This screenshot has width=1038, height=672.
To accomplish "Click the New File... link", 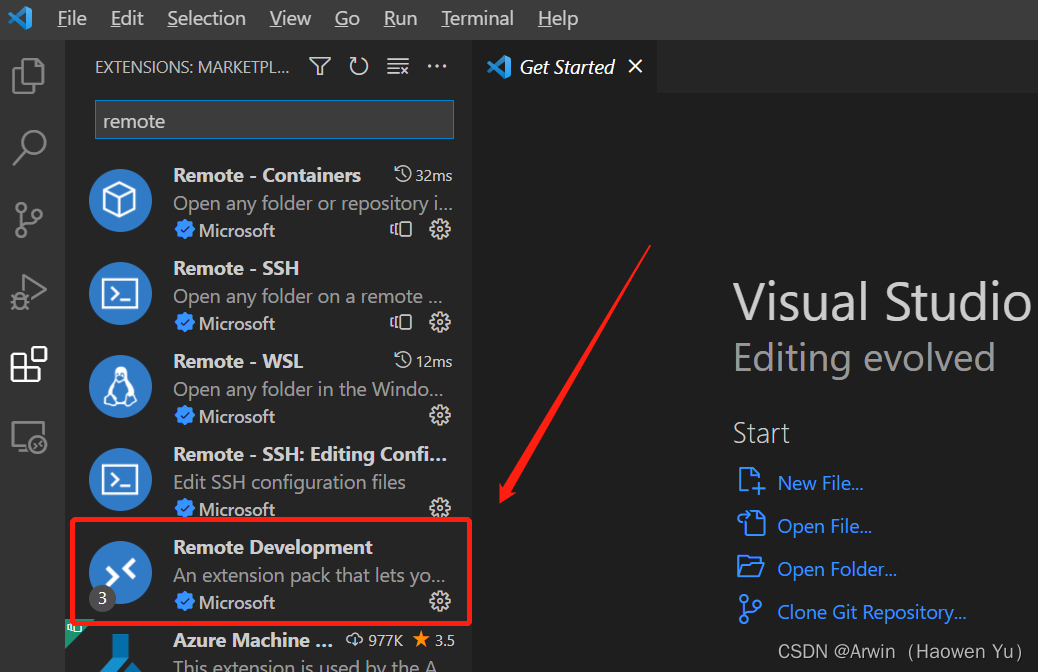I will coord(820,483).
